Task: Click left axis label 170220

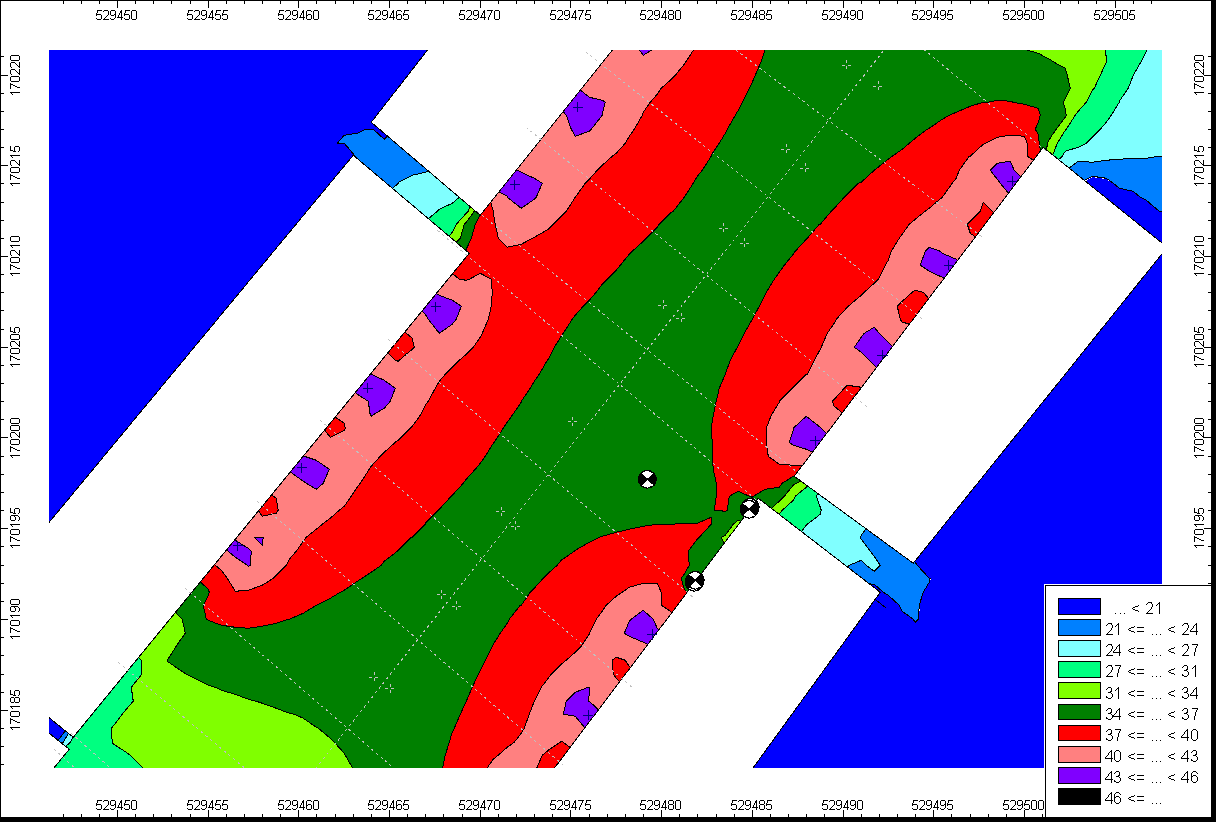Action: point(16,74)
